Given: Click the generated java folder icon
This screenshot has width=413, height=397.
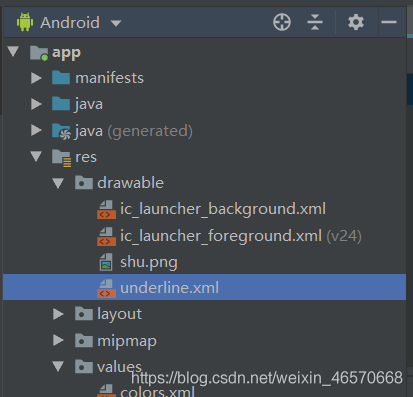Looking at the screenshot, I should click(61, 131).
